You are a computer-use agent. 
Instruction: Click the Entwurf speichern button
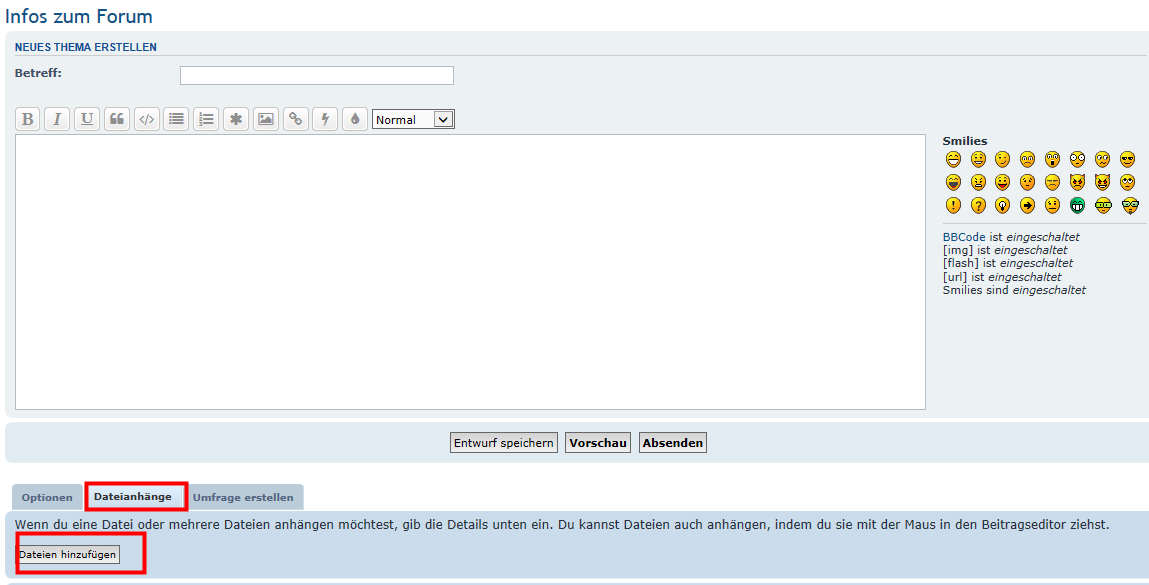(x=504, y=443)
